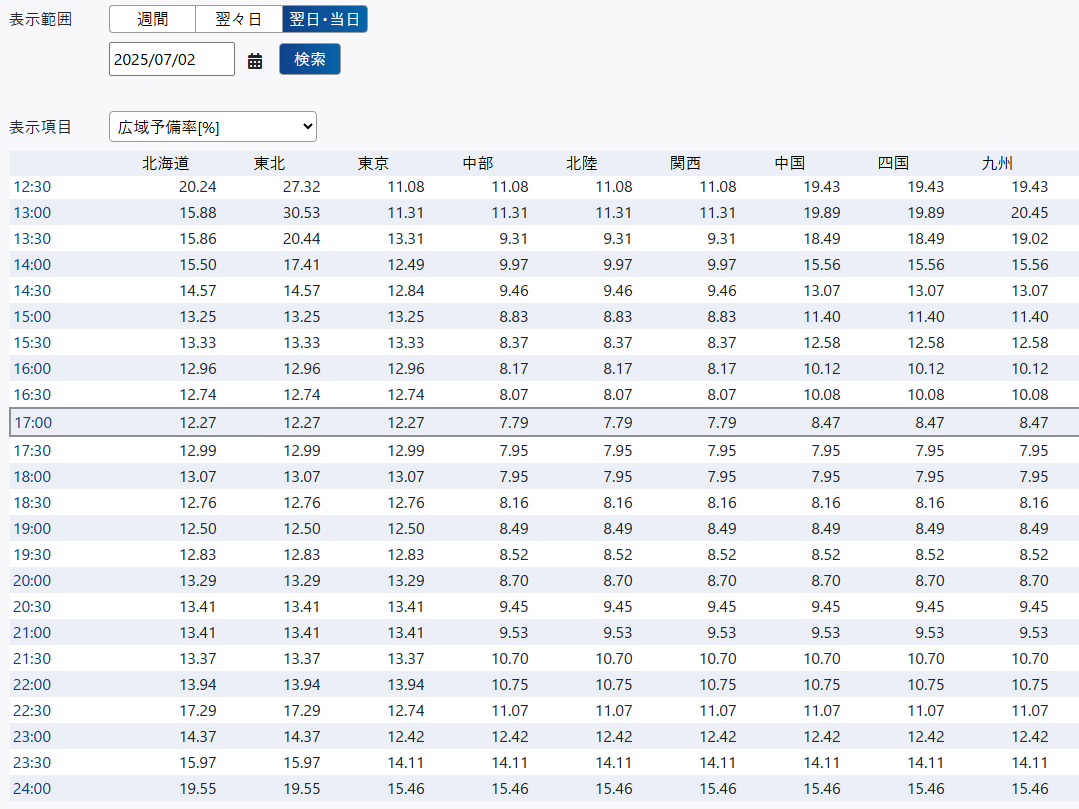Click the 北陸 column header
Image resolution: width=1079 pixels, height=809 pixels.
coord(581,163)
